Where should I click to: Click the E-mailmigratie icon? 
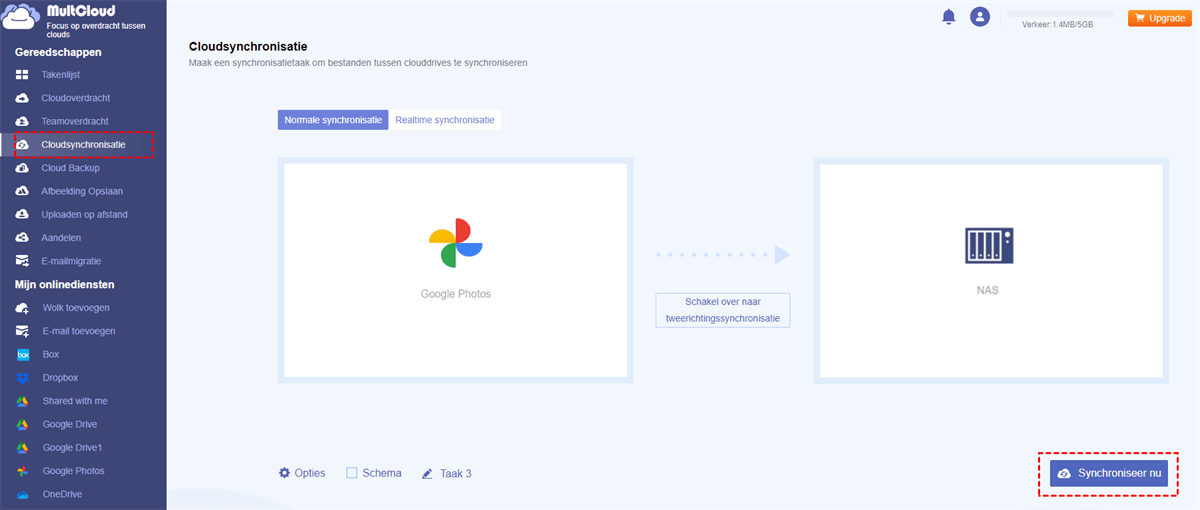23,261
